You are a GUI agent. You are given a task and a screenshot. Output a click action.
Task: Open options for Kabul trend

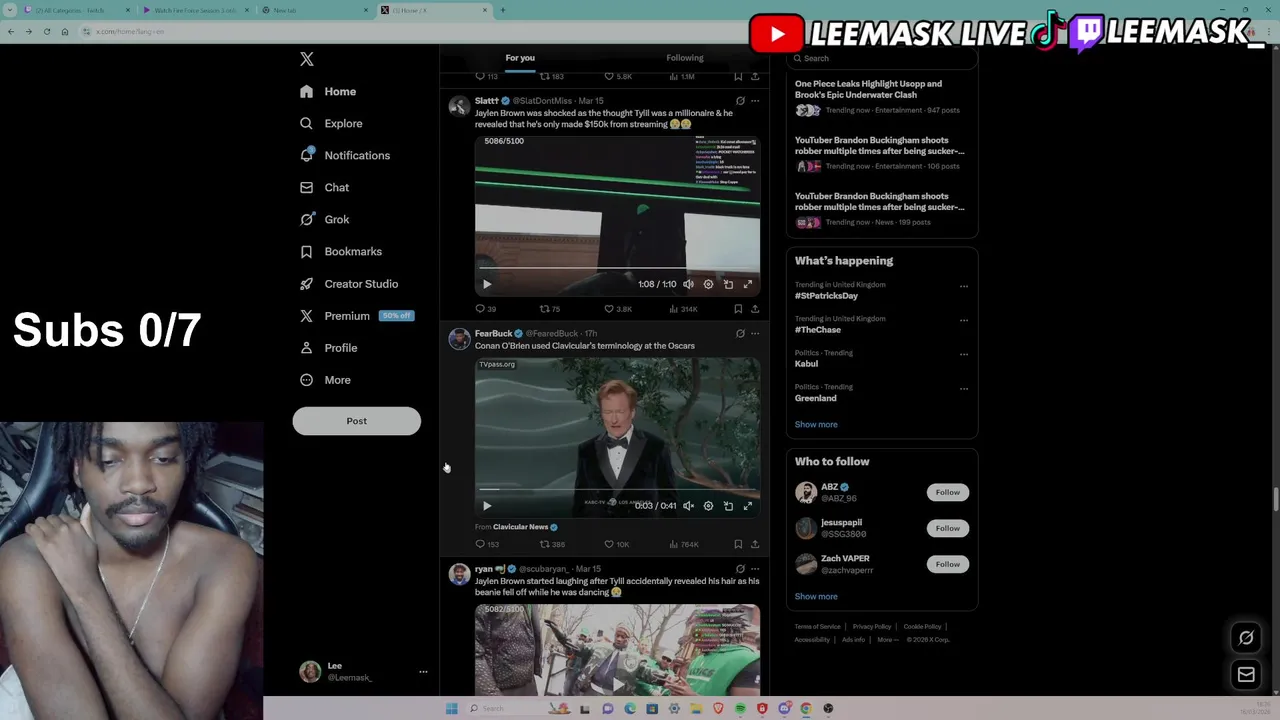click(x=964, y=354)
